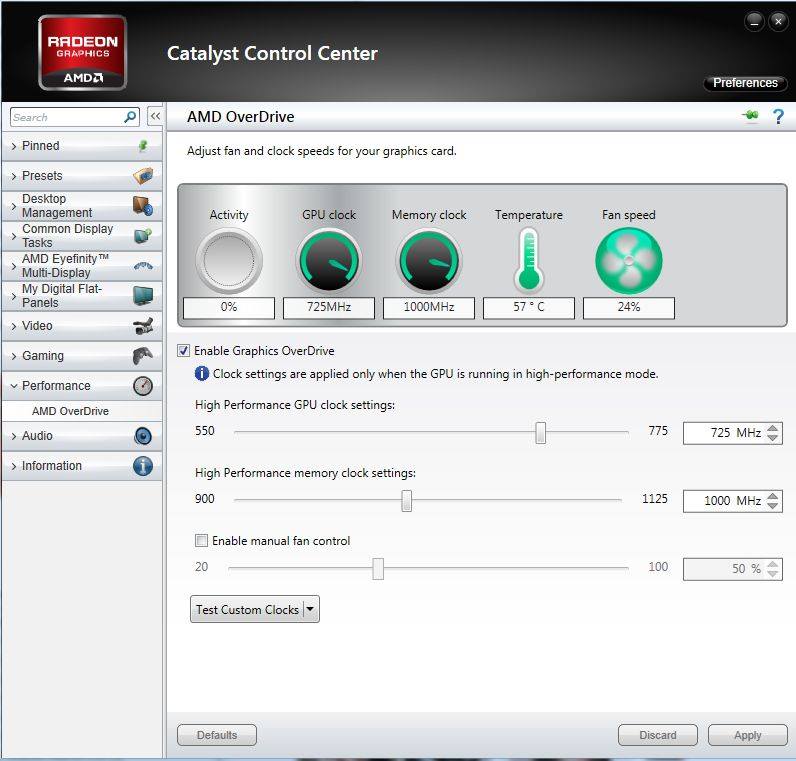Increase GPU clock with up spinner arrow

point(773,428)
